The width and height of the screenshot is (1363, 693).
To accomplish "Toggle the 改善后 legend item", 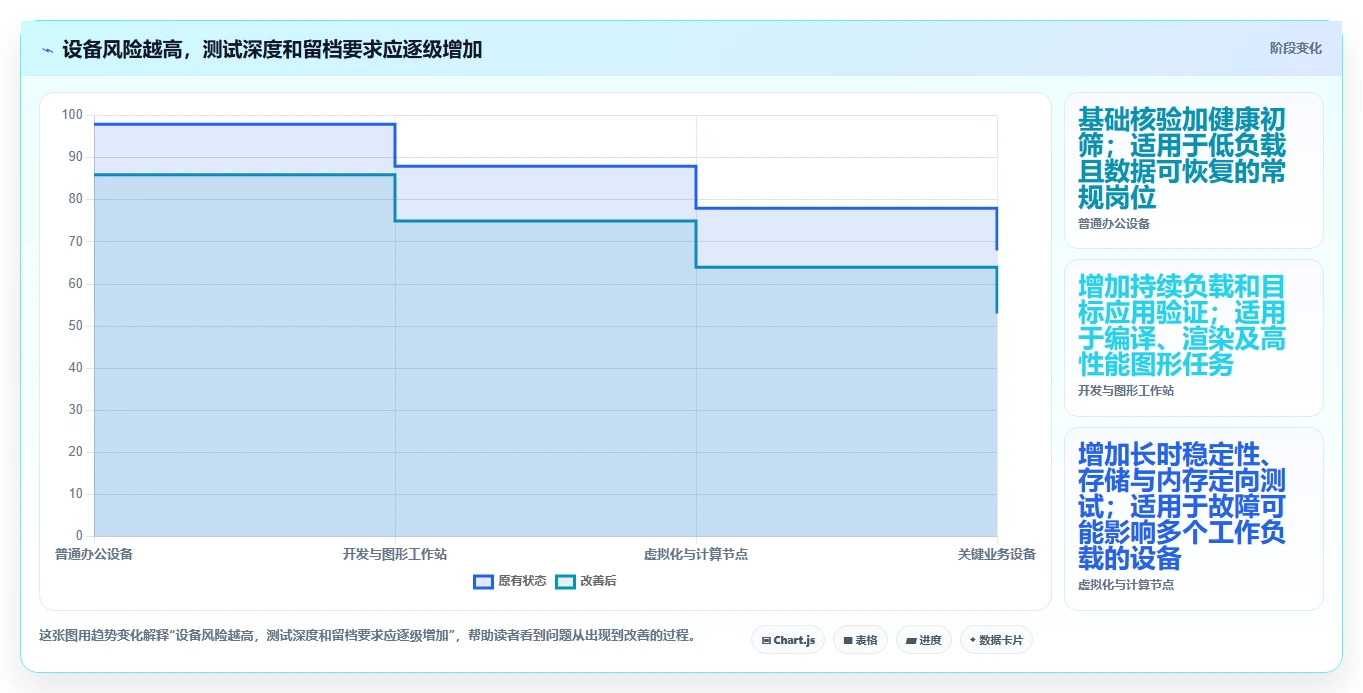I will point(586,581).
